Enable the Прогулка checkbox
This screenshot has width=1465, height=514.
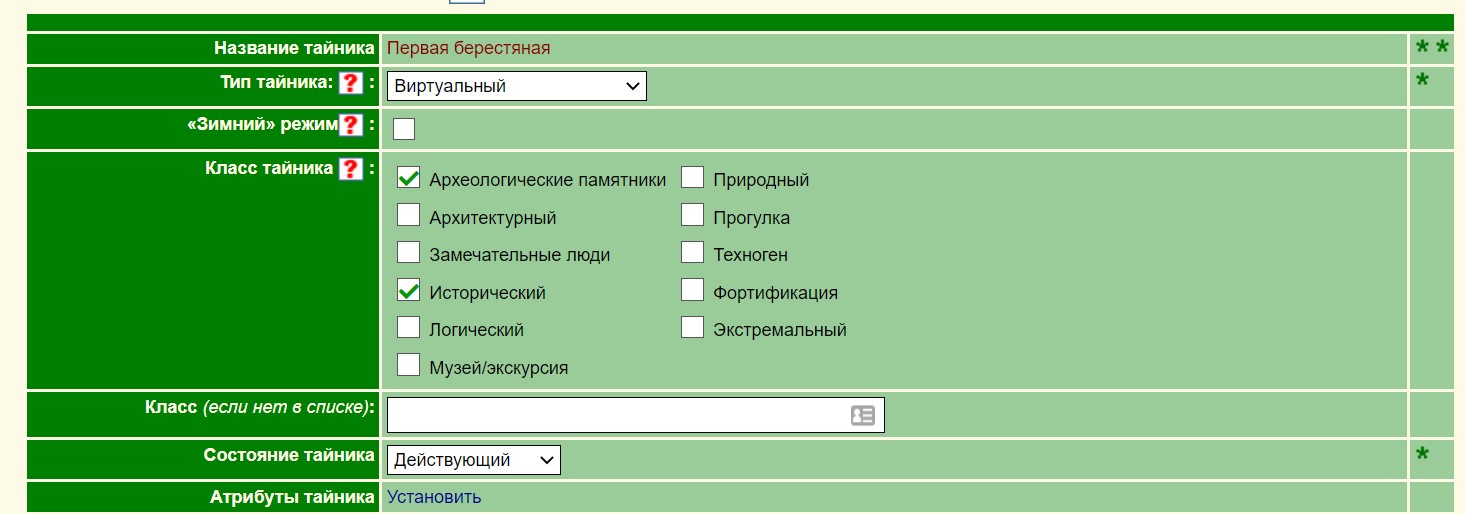point(692,215)
